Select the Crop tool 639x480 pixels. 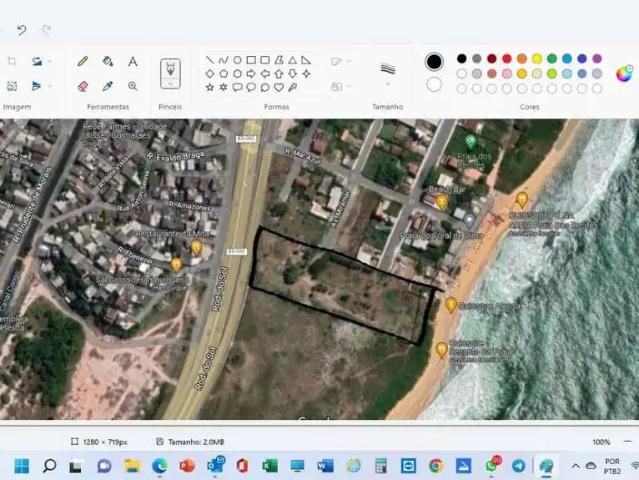(12, 62)
